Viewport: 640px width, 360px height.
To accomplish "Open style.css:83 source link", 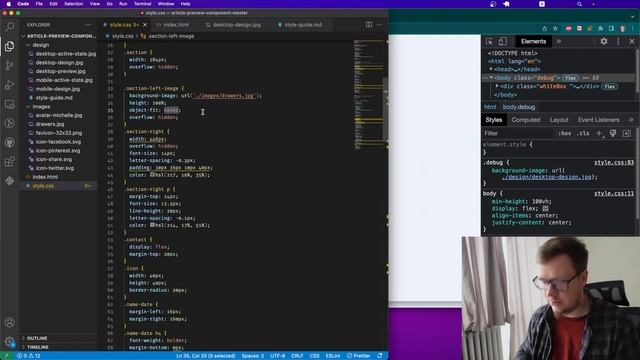I will tap(614, 162).
